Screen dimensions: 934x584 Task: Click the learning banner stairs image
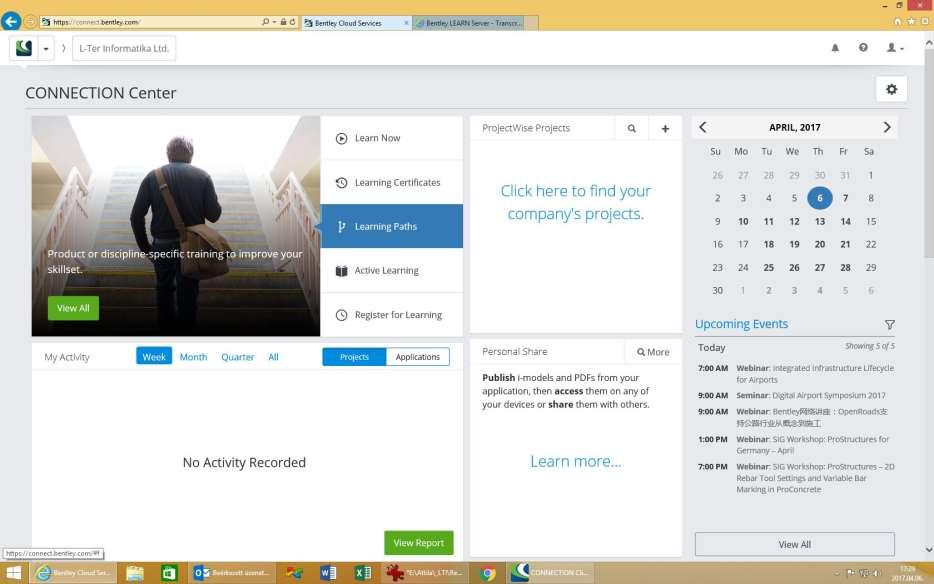[x=176, y=226]
